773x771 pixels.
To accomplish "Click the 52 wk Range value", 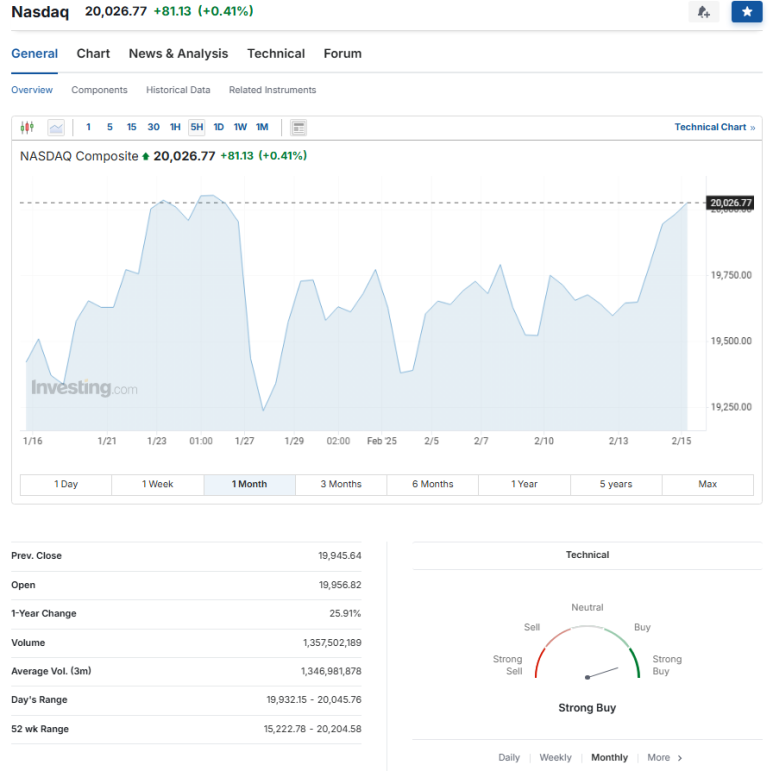I will (x=313, y=729).
